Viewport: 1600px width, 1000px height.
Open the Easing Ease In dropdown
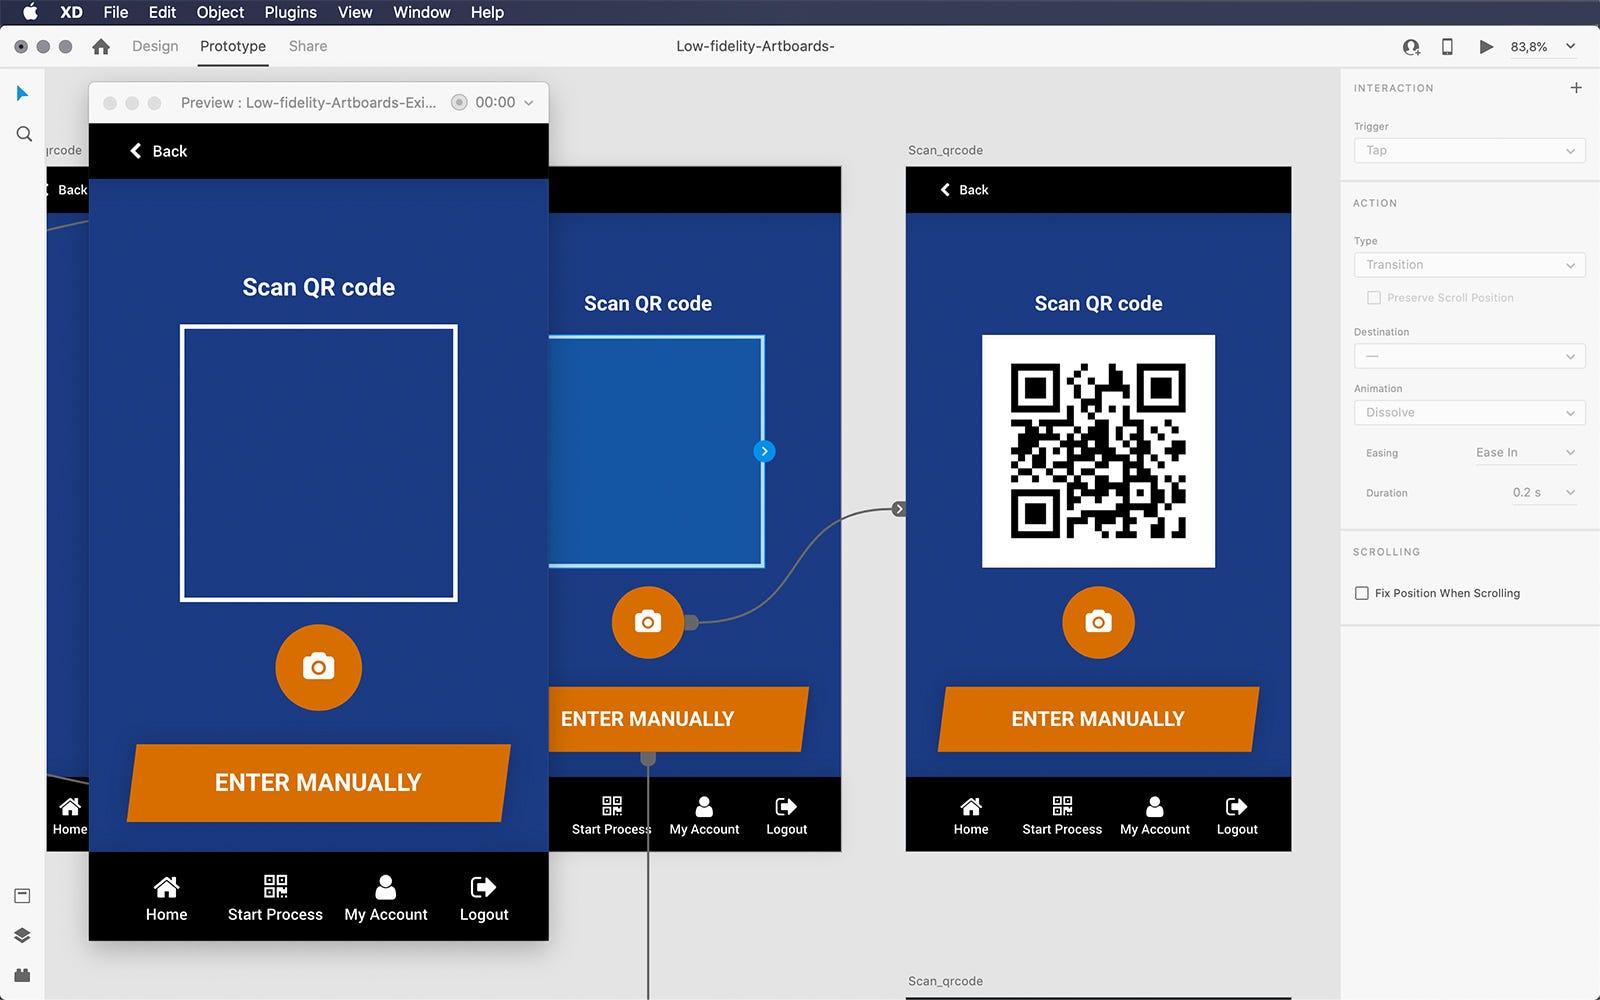point(1525,453)
